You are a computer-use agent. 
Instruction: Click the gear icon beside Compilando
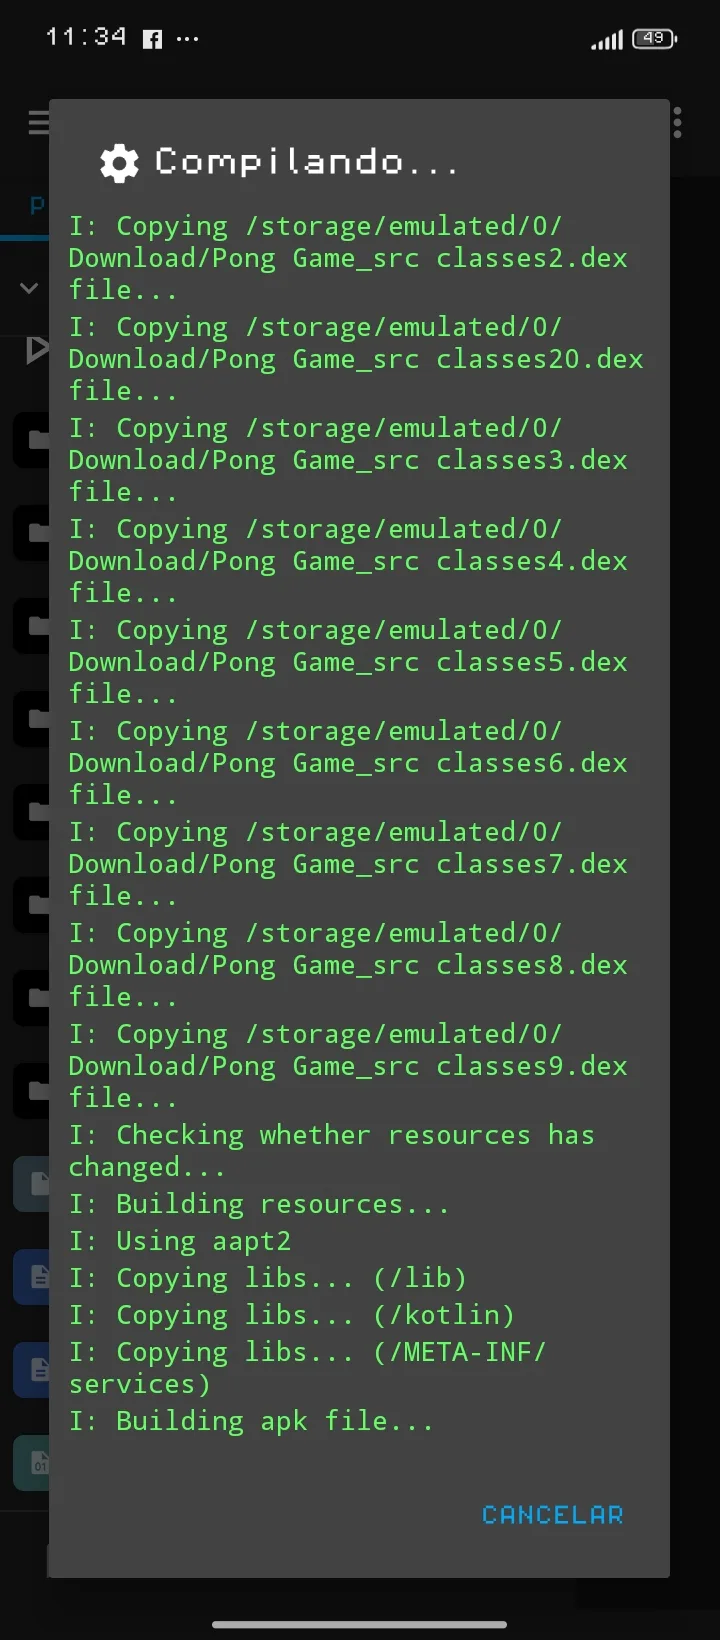click(x=119, y=163)
